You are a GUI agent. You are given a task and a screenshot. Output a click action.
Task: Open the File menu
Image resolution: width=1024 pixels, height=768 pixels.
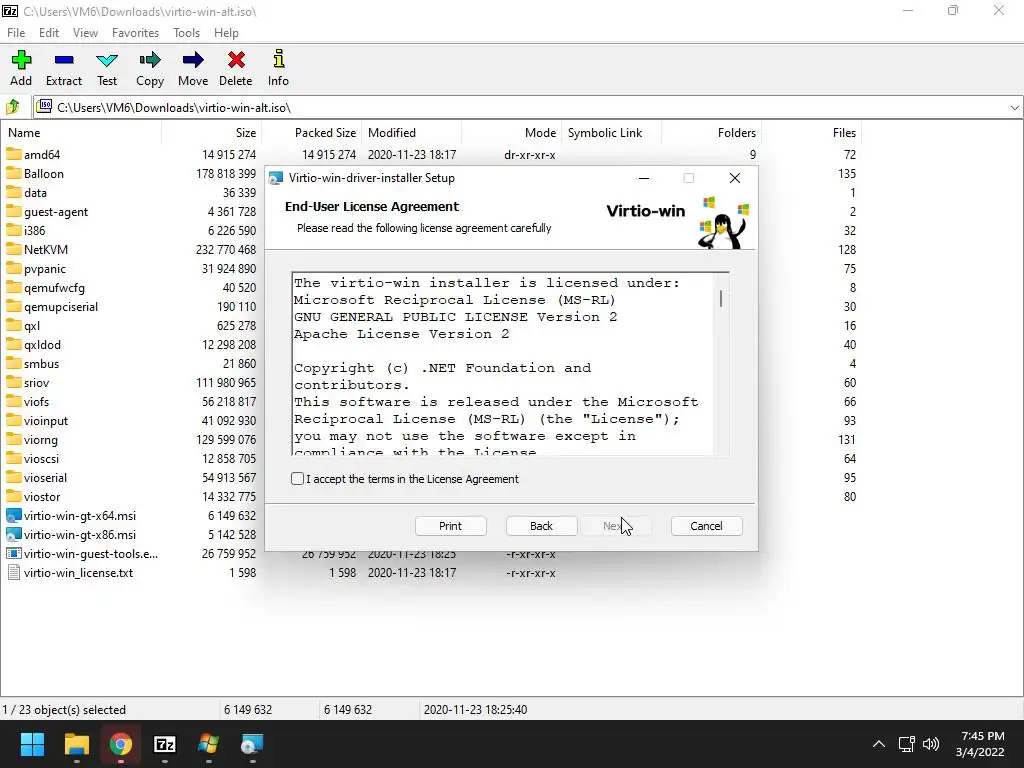(x=16, y=33)
